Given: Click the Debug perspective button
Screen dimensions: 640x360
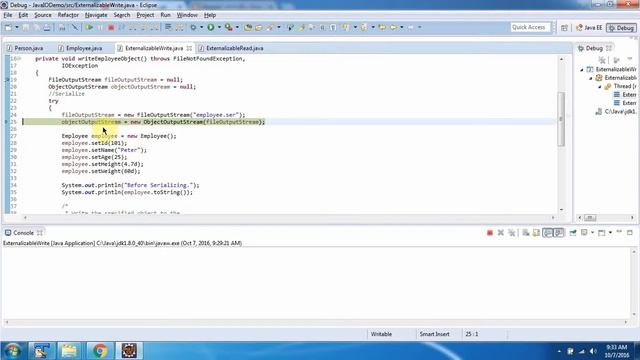Looking at the screenshot, I should (x=621, y=28).
